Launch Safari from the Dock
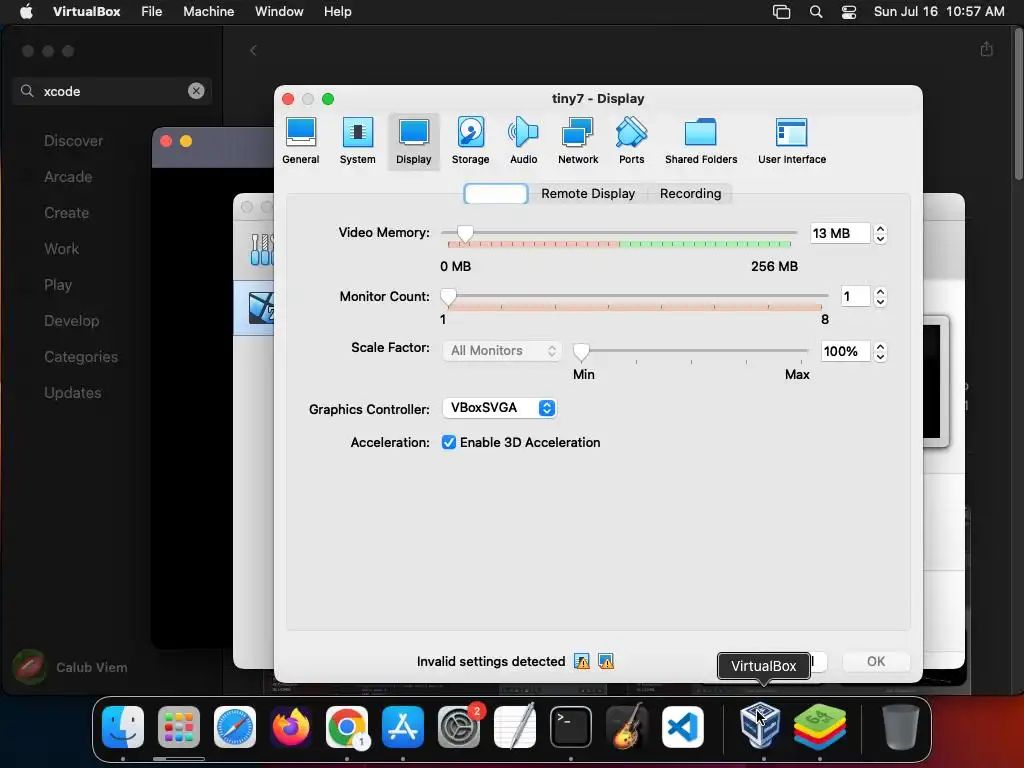 click(235, 727)
